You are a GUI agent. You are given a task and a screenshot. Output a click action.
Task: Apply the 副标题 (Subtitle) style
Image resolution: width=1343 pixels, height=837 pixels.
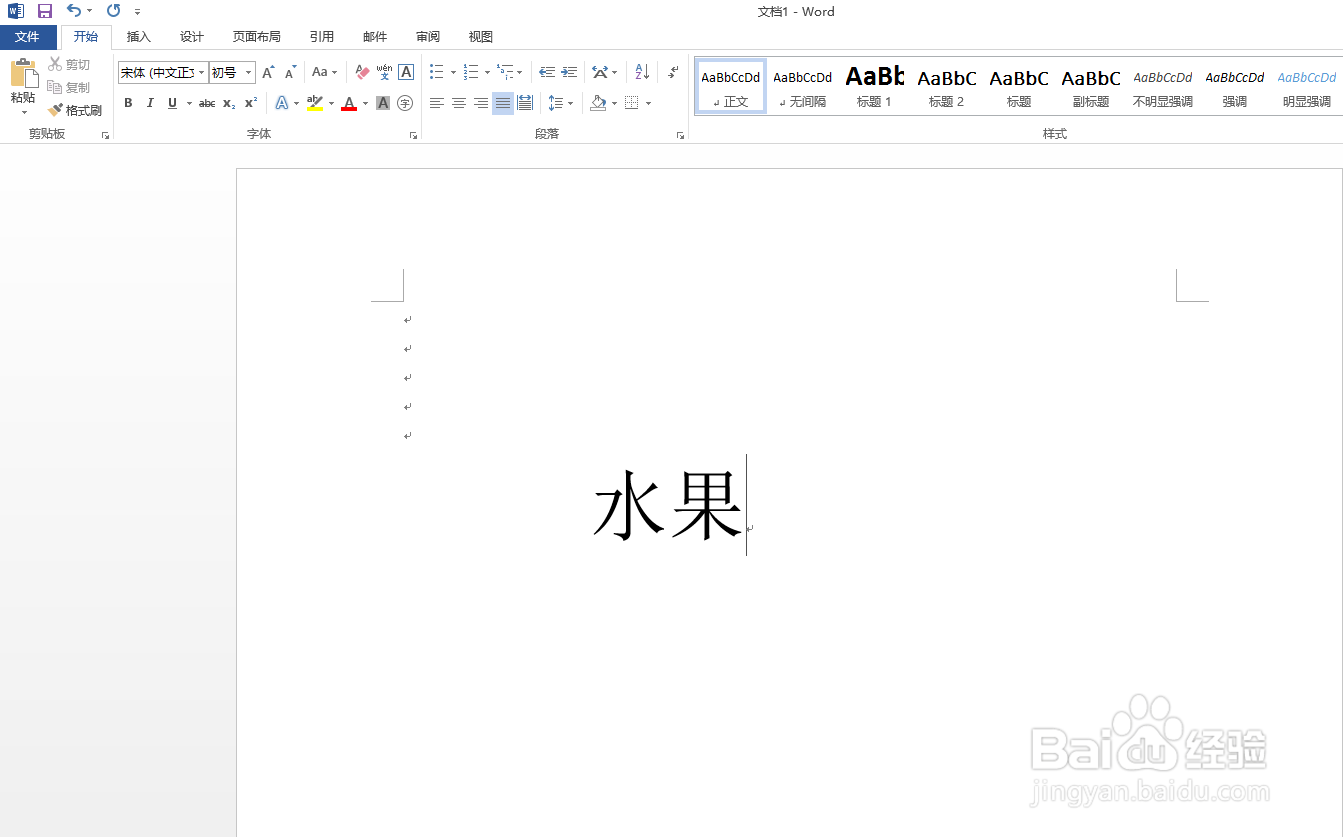(1091, 86)
